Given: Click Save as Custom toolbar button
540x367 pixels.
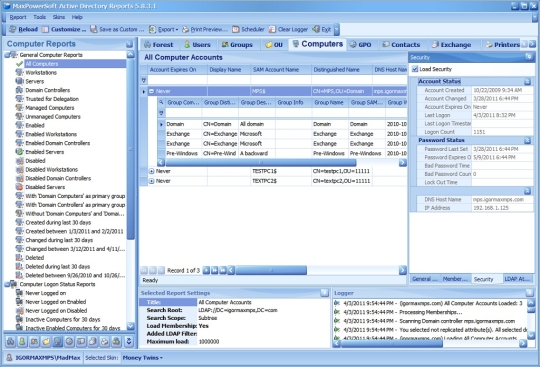Looking at the screenshot, I should [x=117, y=29].
